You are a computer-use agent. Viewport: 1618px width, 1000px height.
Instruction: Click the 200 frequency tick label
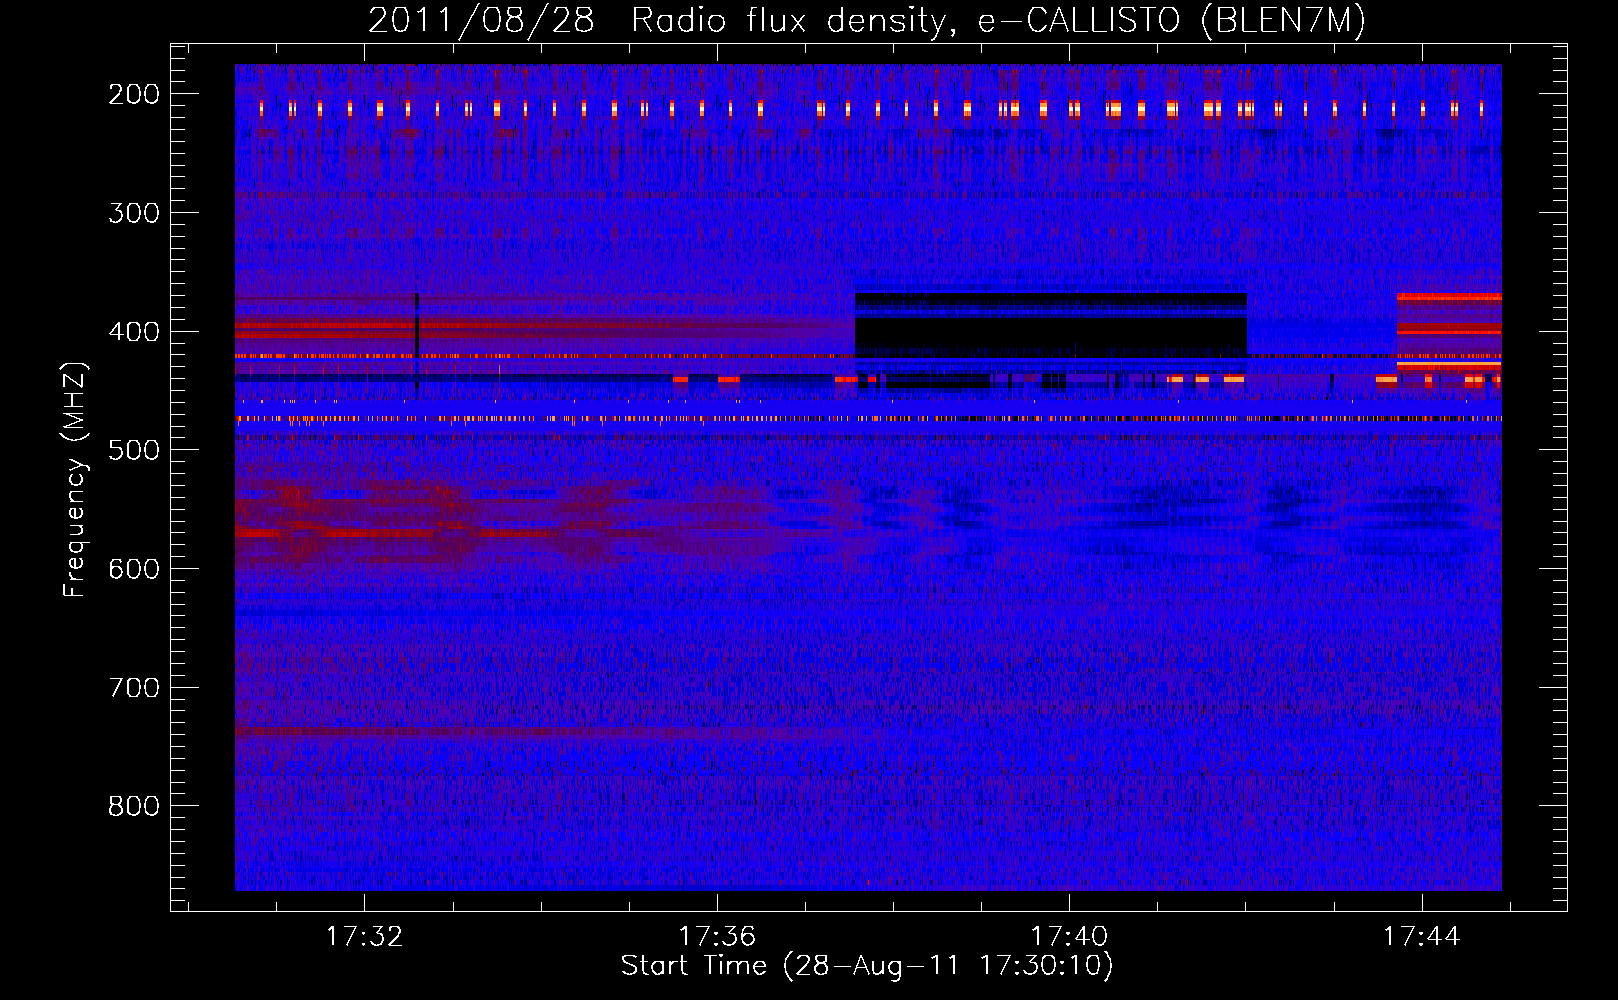[134, 94]
